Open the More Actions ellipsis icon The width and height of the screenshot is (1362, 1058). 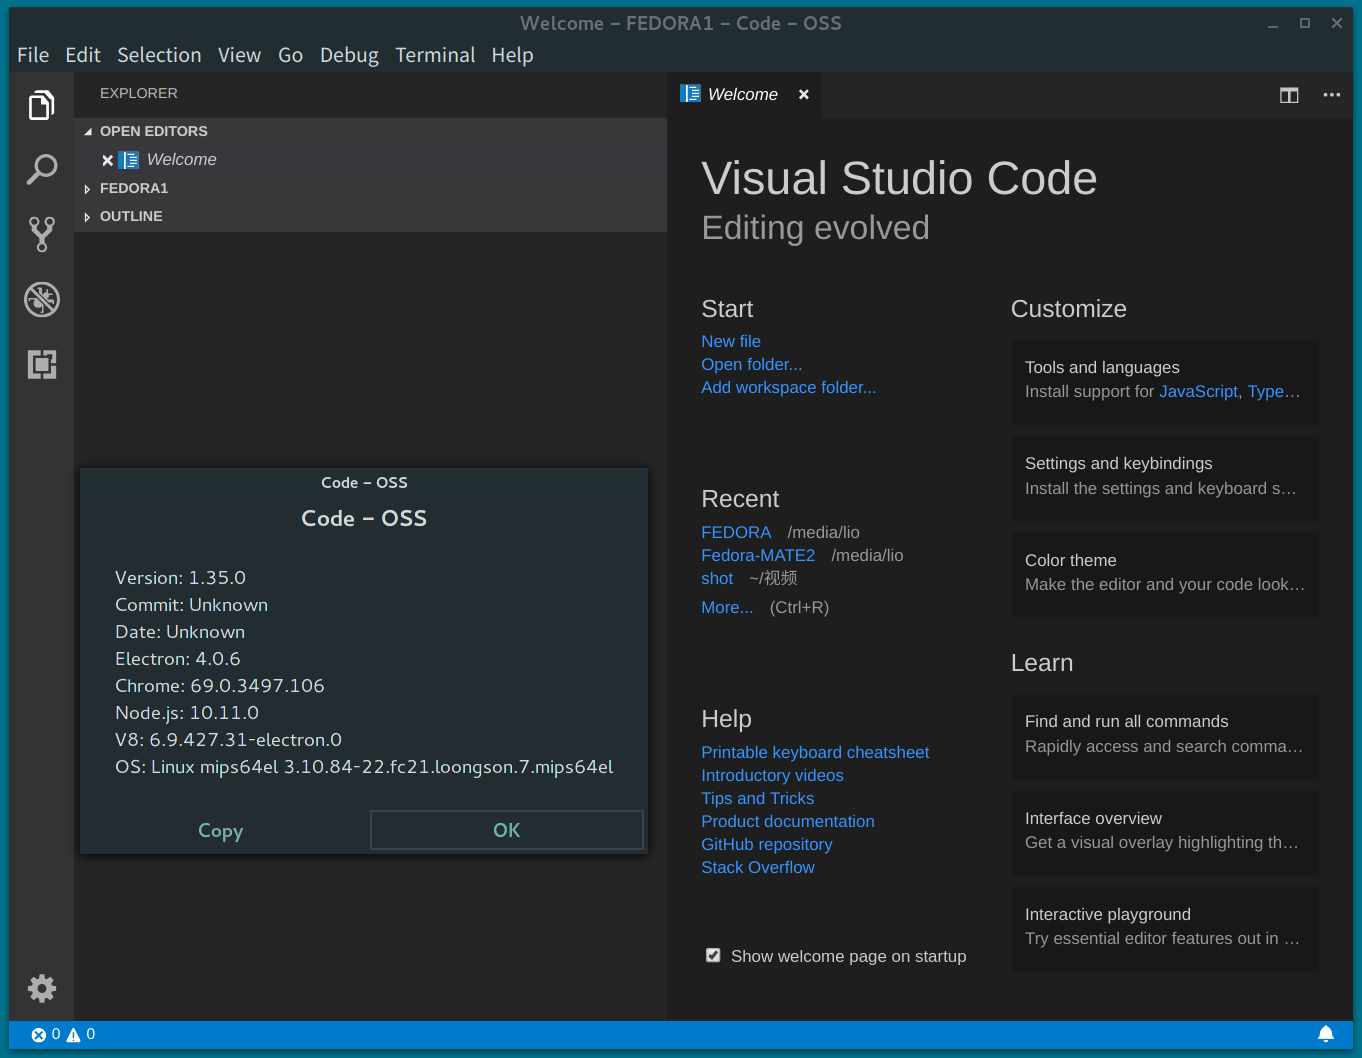click(x=1331, y=95)
